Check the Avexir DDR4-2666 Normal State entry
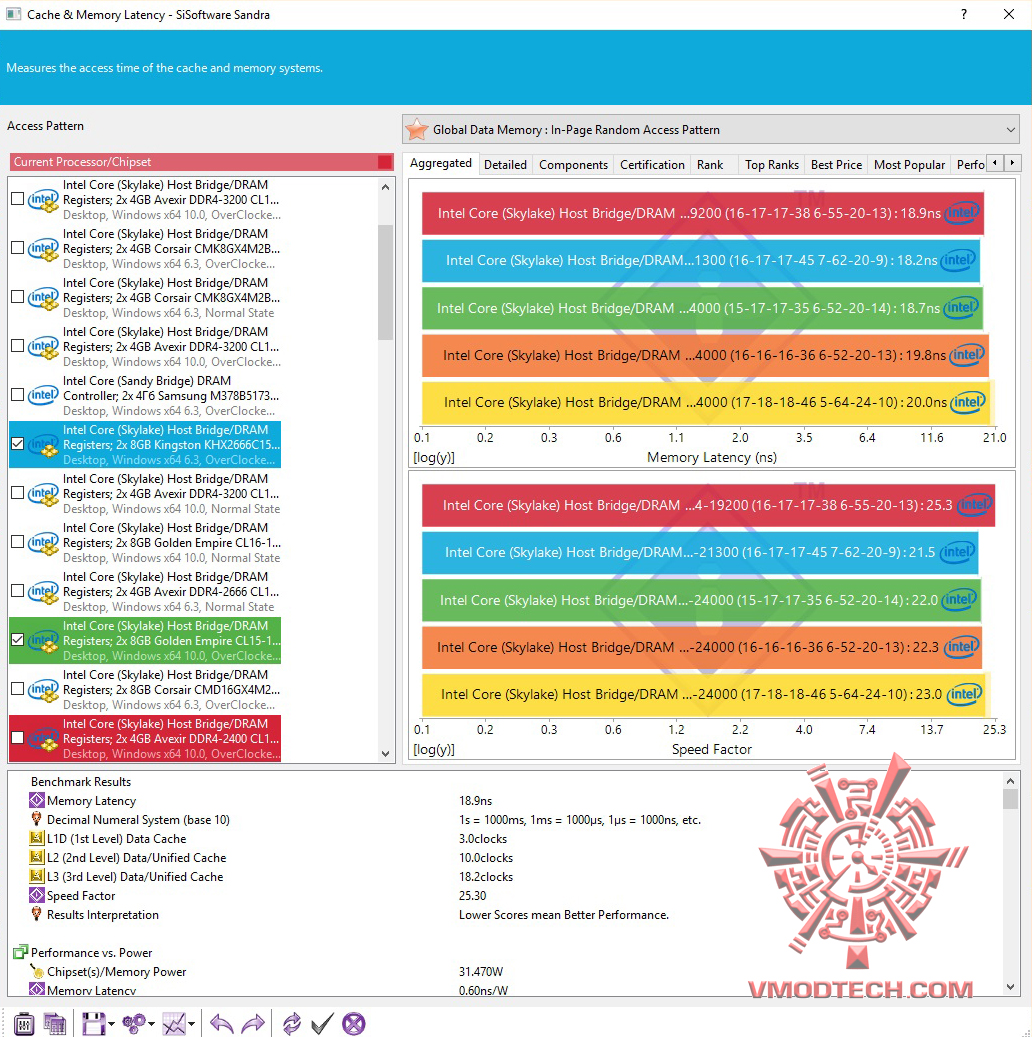Viewport: 1032px width, 1037px height. 18,591
